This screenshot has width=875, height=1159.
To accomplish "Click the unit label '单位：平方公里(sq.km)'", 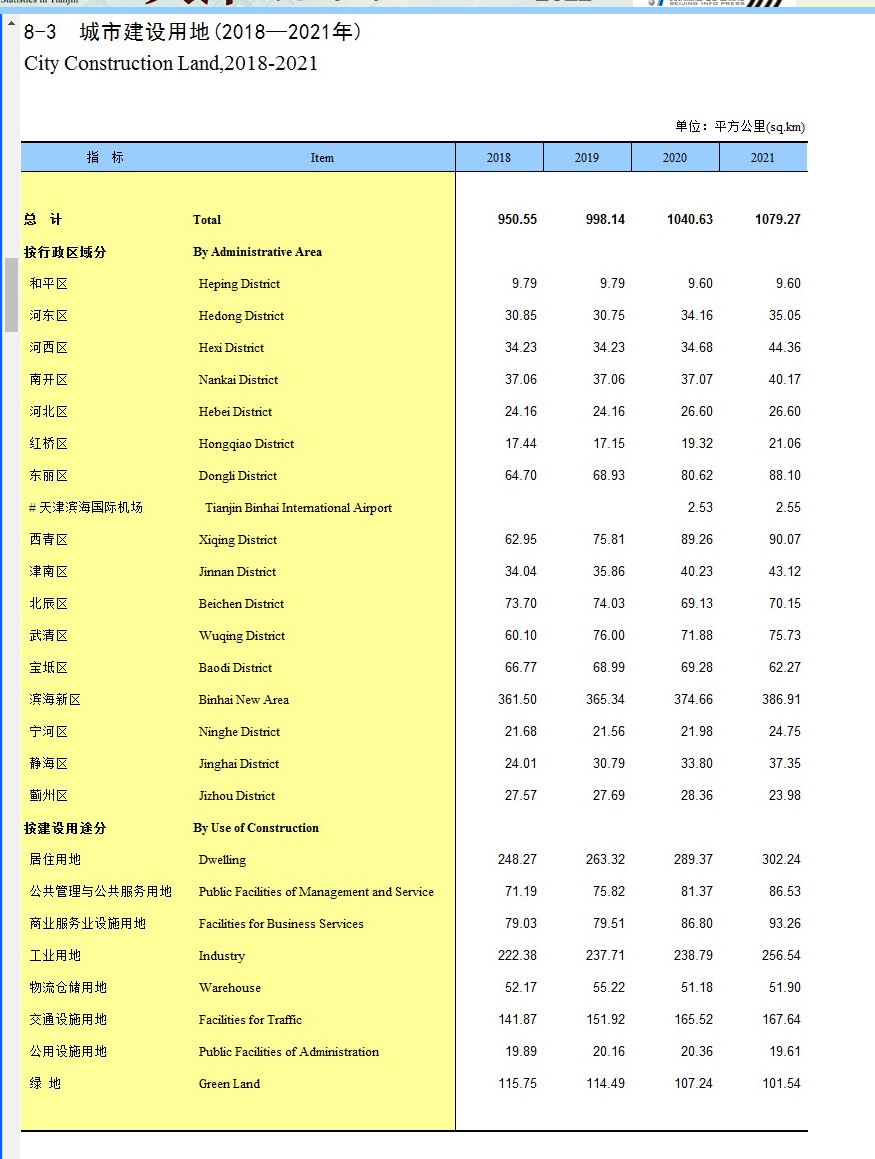I will click(740, 126).
